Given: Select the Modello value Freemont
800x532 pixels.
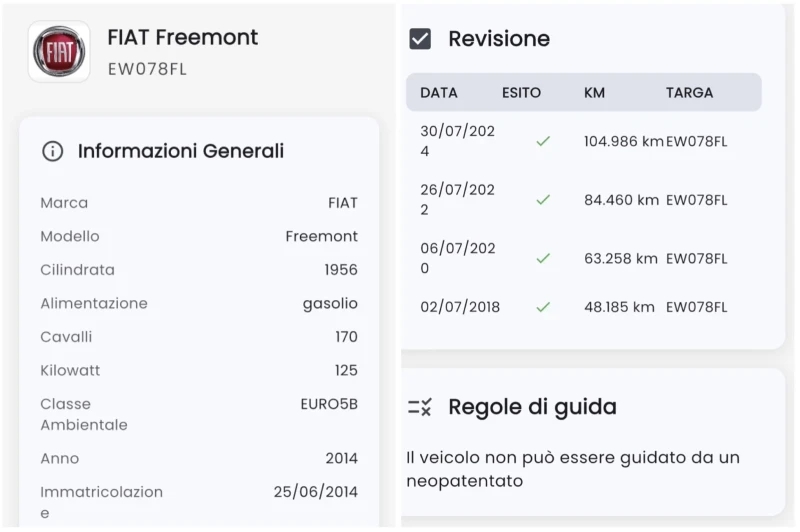Looking at the screenshot, I should click(321, 236).
